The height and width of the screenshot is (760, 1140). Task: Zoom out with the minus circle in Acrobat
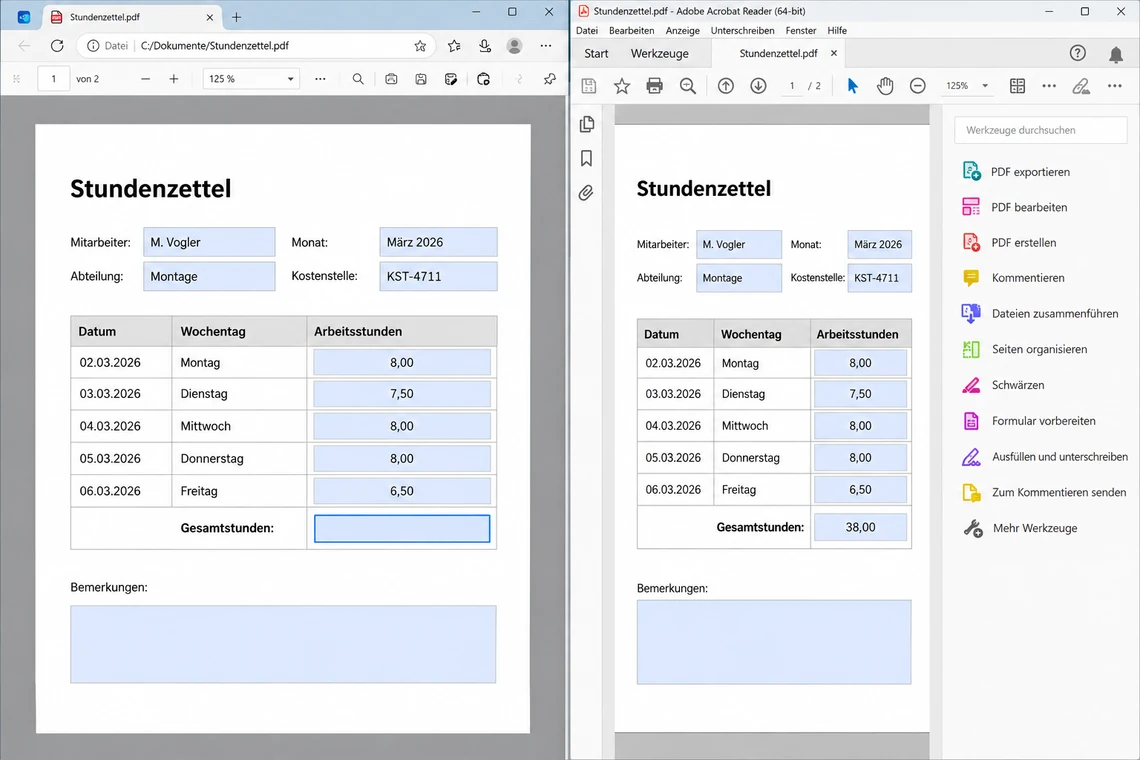(918, 86)
